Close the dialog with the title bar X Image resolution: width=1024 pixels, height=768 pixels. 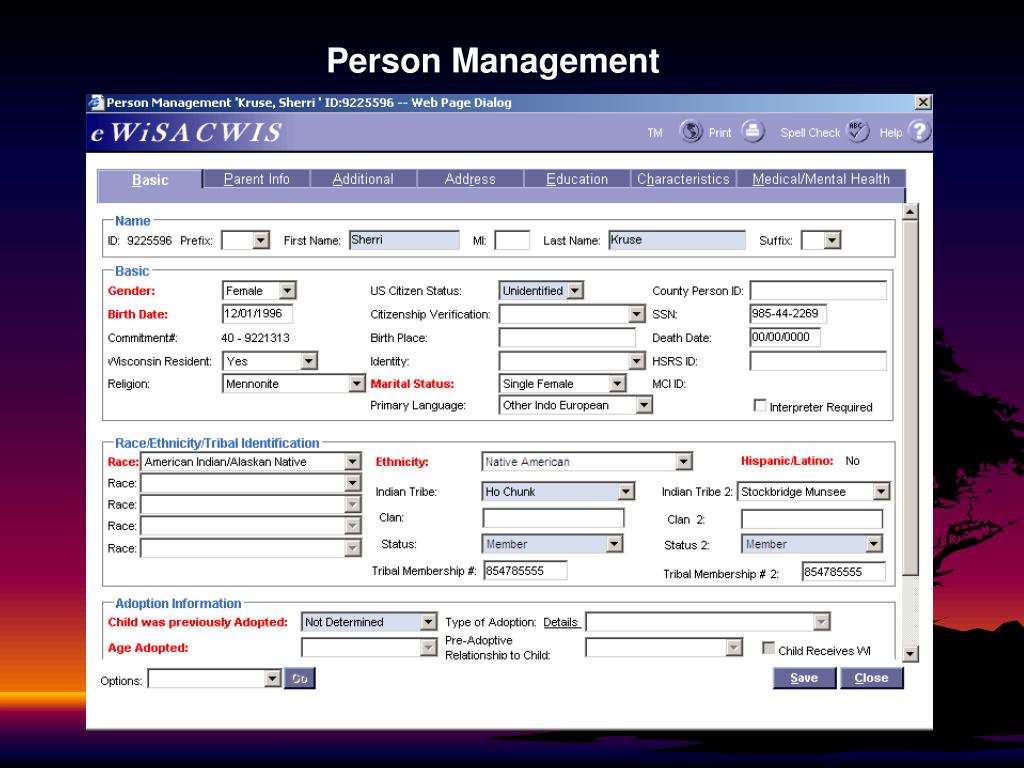[x=923, y=102]
